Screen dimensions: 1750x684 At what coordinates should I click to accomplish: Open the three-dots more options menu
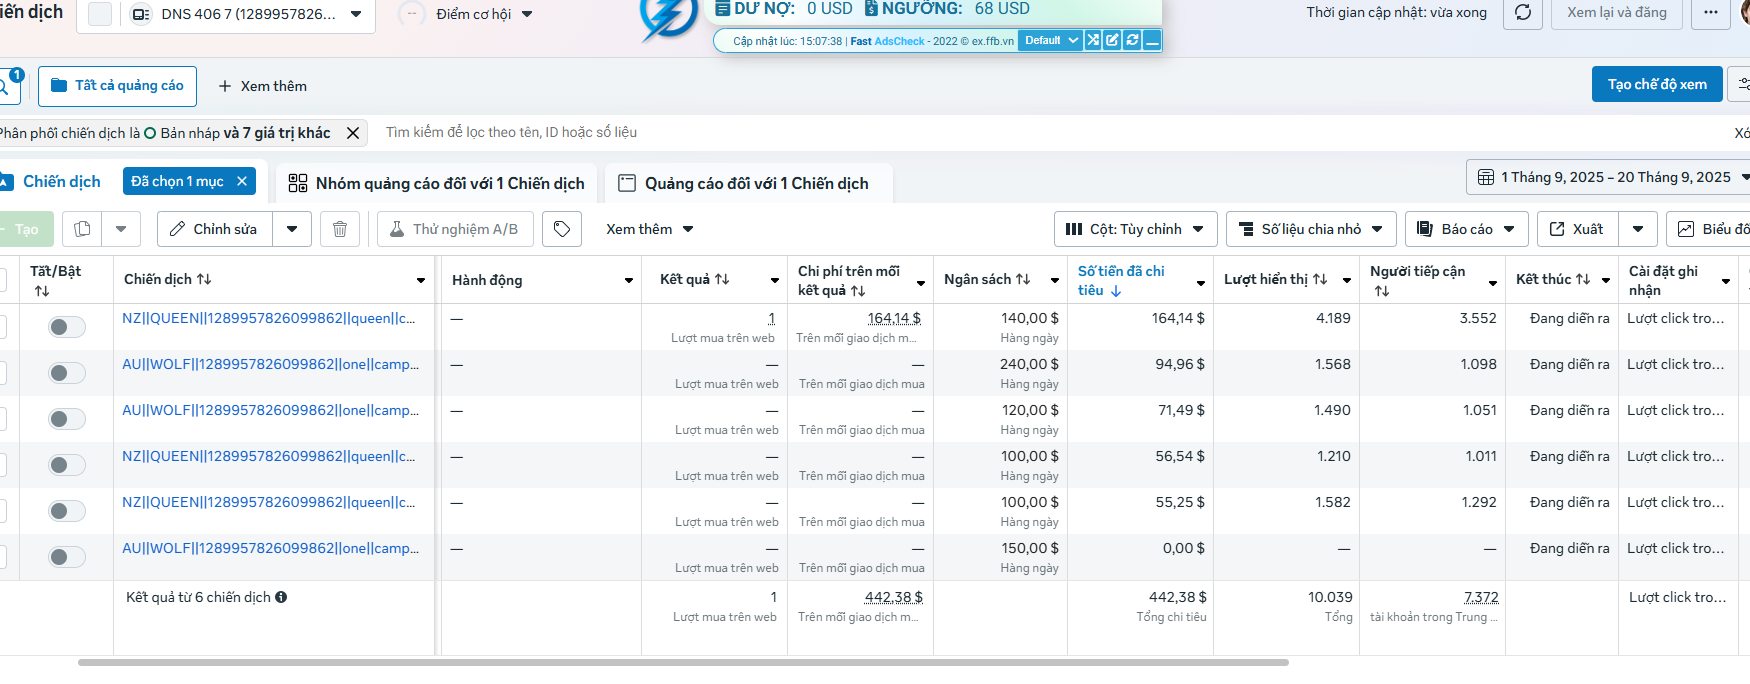1711,13
